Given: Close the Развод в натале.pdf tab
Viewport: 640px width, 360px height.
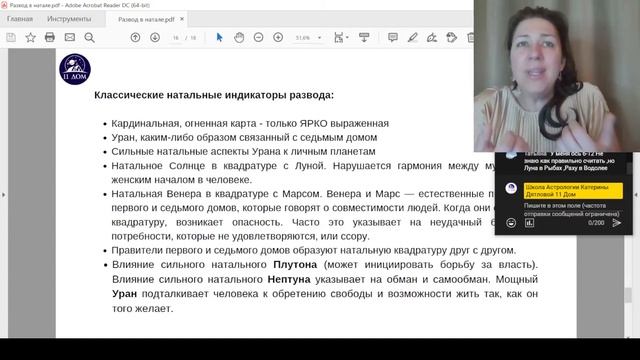Looking at the screenshot, I should [x=182, y=19].
